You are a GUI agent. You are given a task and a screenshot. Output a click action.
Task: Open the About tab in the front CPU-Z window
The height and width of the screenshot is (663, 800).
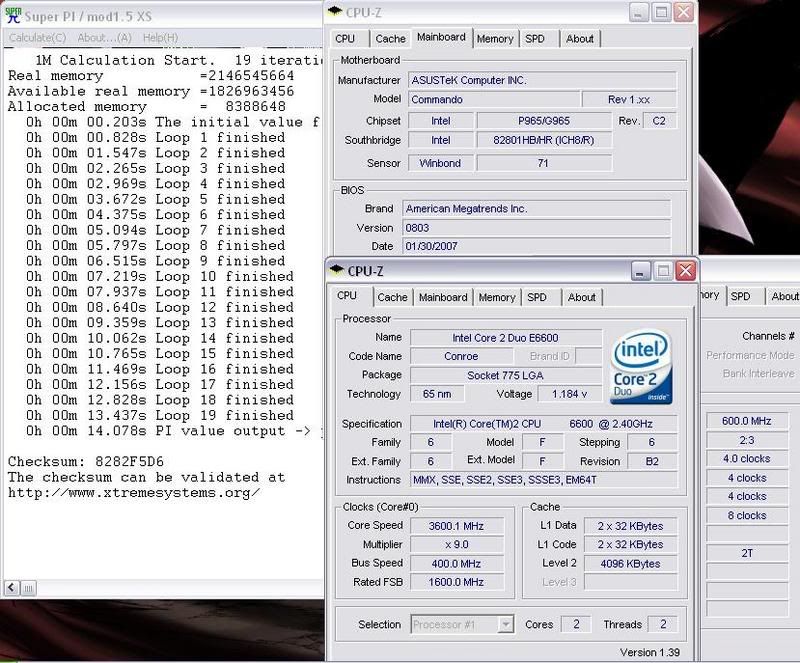tap(582, 298)
